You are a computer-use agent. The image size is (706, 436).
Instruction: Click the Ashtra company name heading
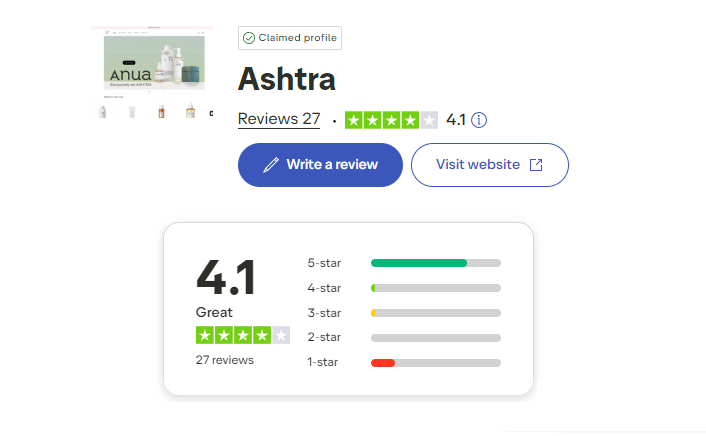coord(286,79)
